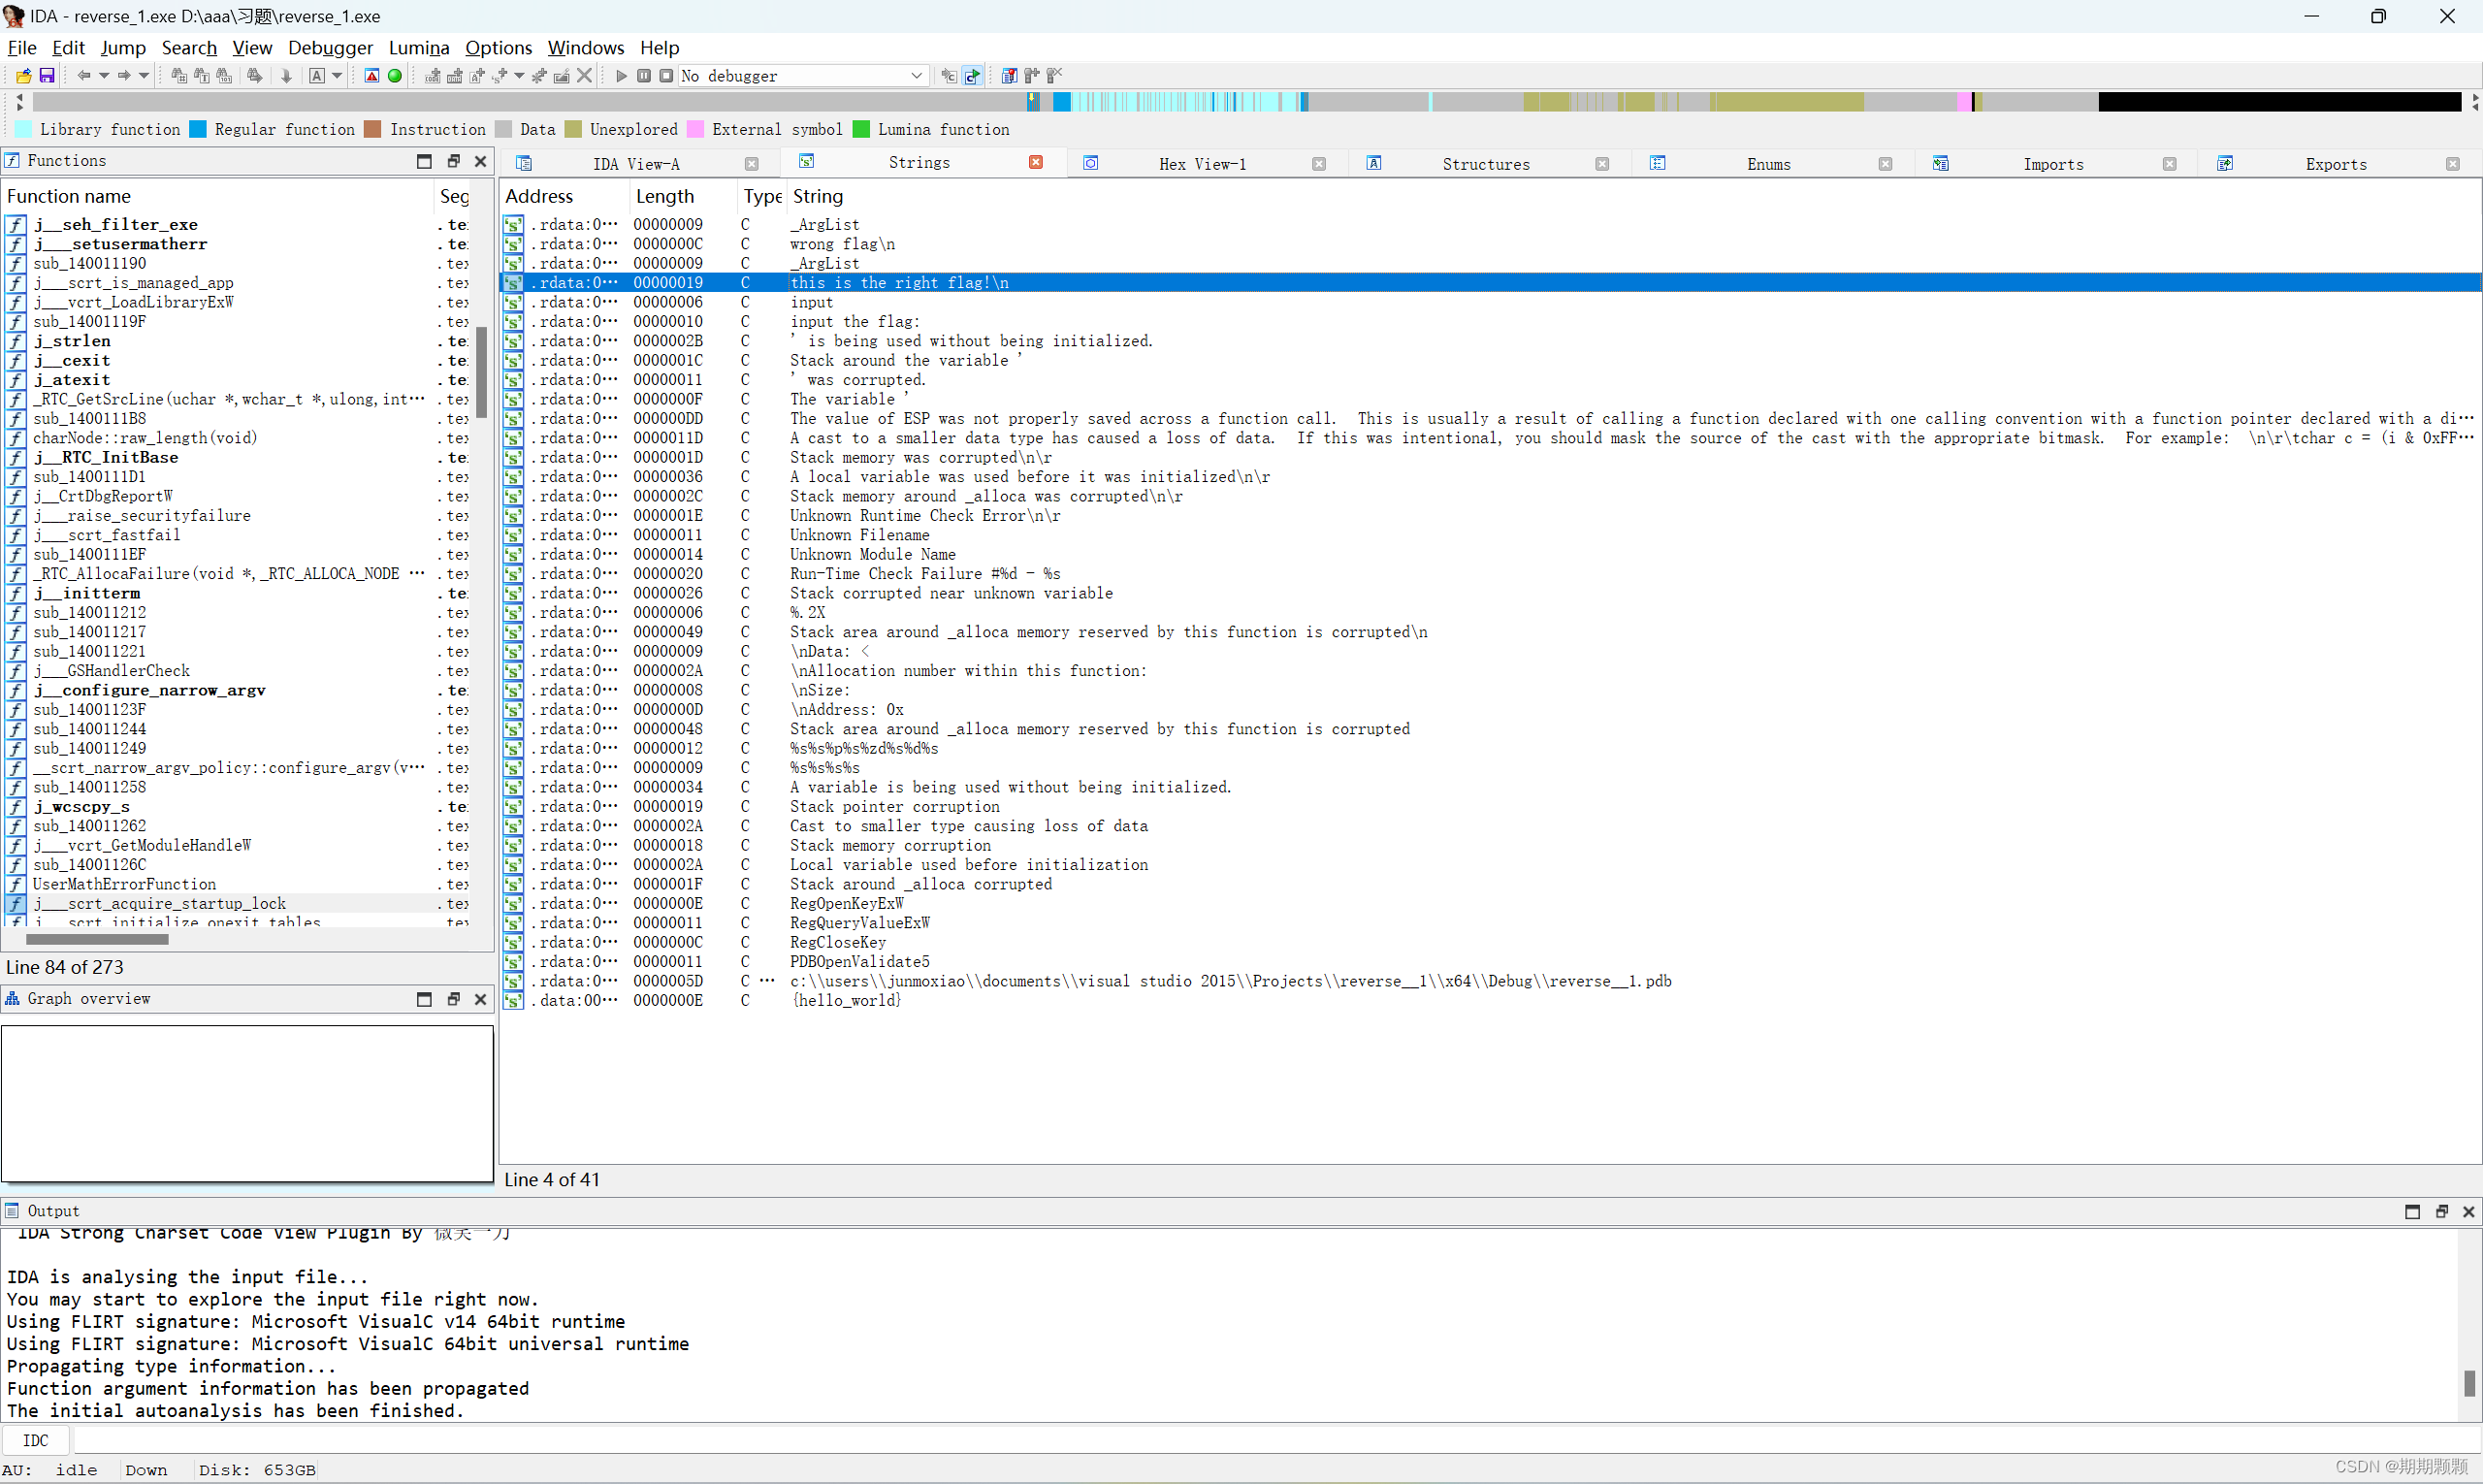This screenshot has width=2483, height=1484.
Task: Open the name type dropdown next to A icon
Action: [x=338, y=75]
